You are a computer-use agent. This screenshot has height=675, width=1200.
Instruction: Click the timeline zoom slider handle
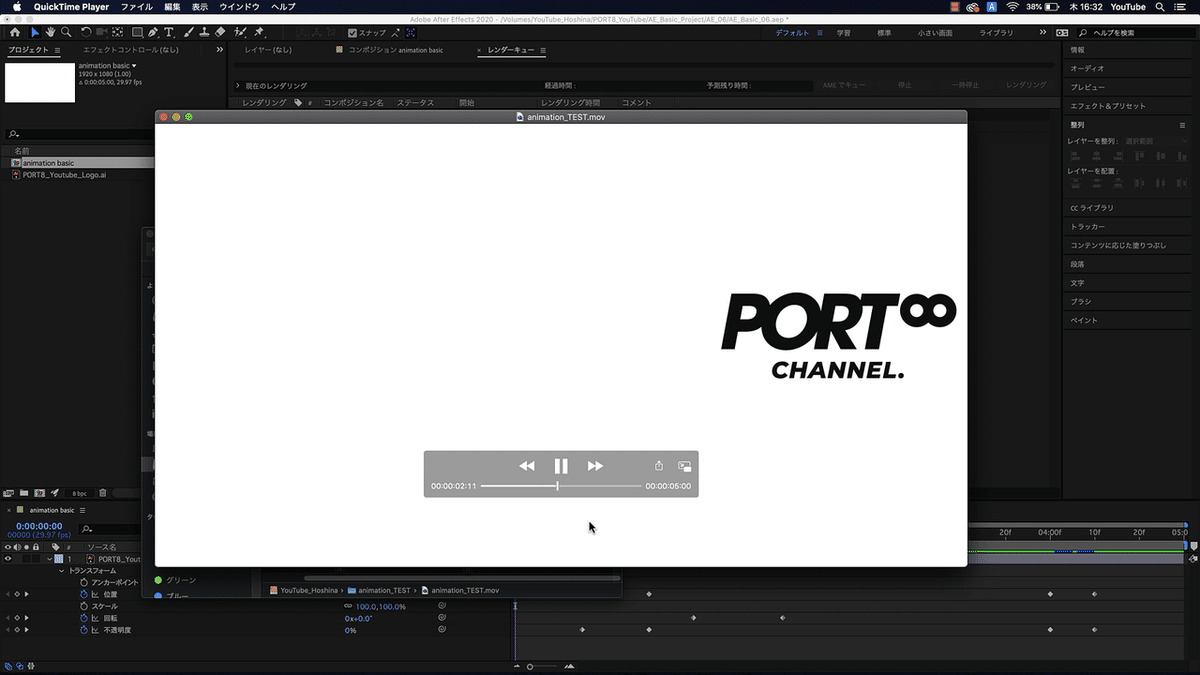[x=530, y=666]
